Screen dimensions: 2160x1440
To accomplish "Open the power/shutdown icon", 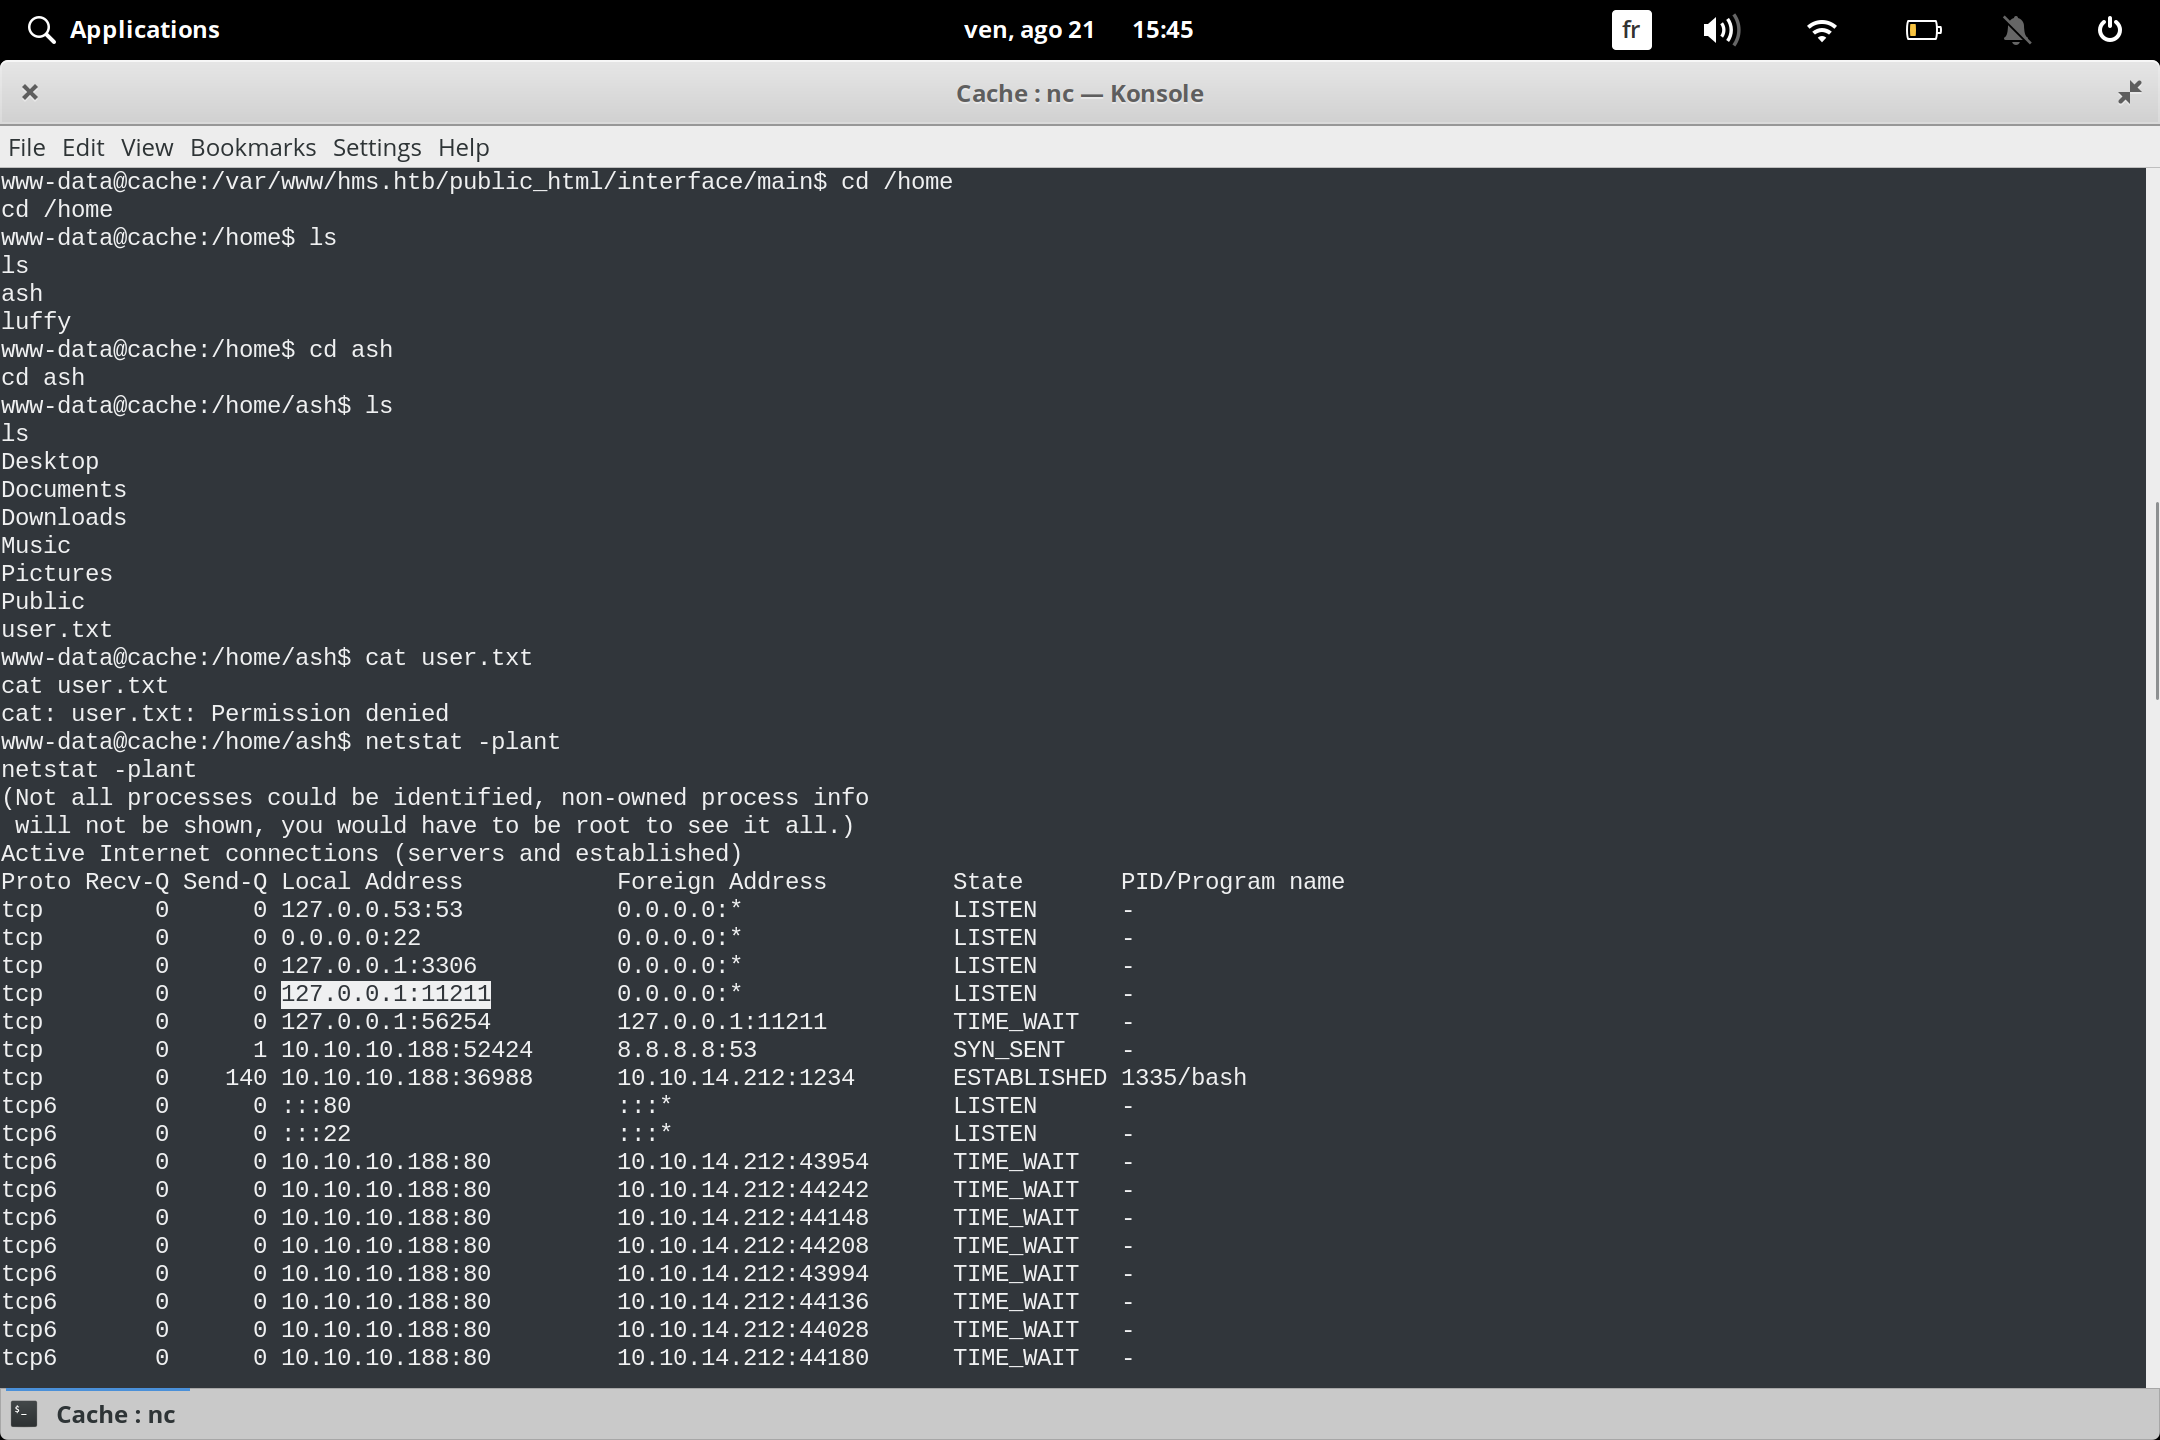I will (x=2109, y=29).
